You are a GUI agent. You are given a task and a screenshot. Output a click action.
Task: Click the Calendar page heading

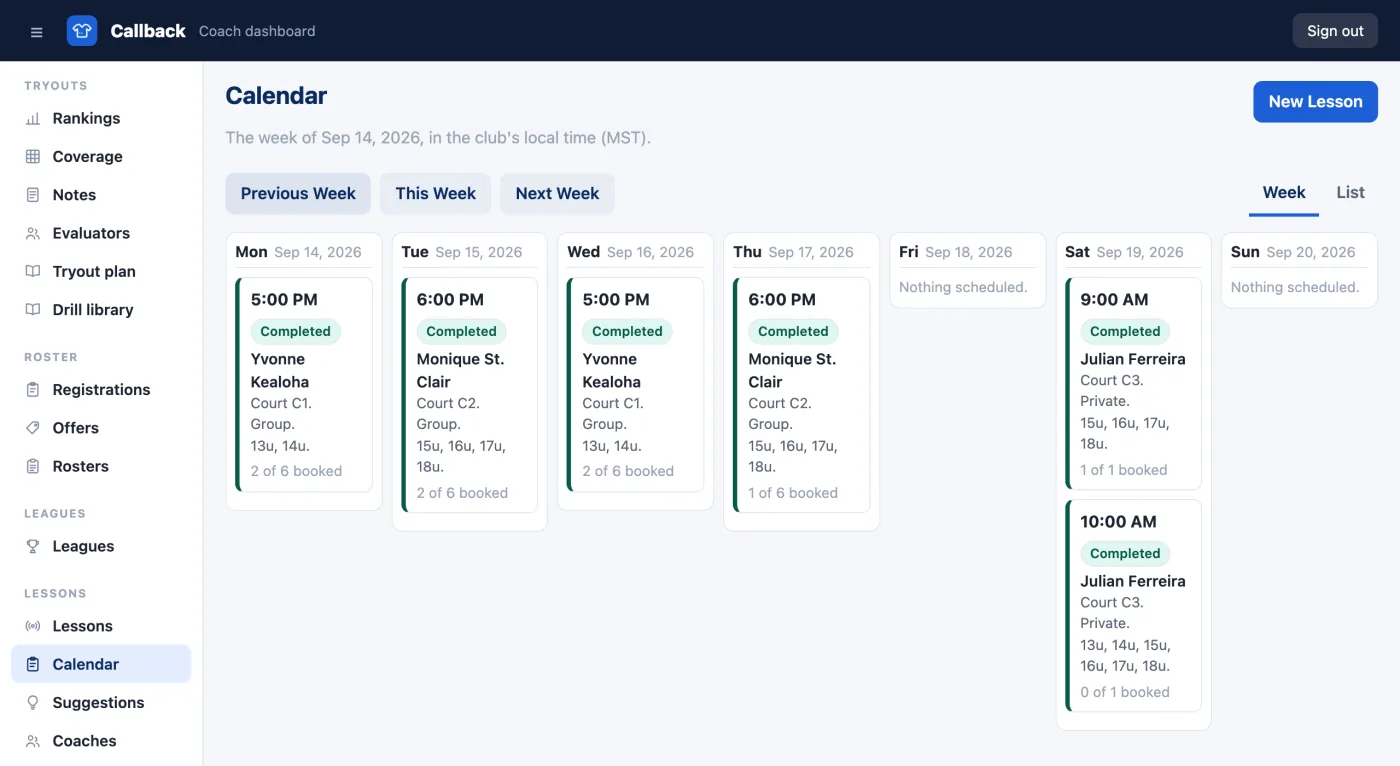[276, 96]
